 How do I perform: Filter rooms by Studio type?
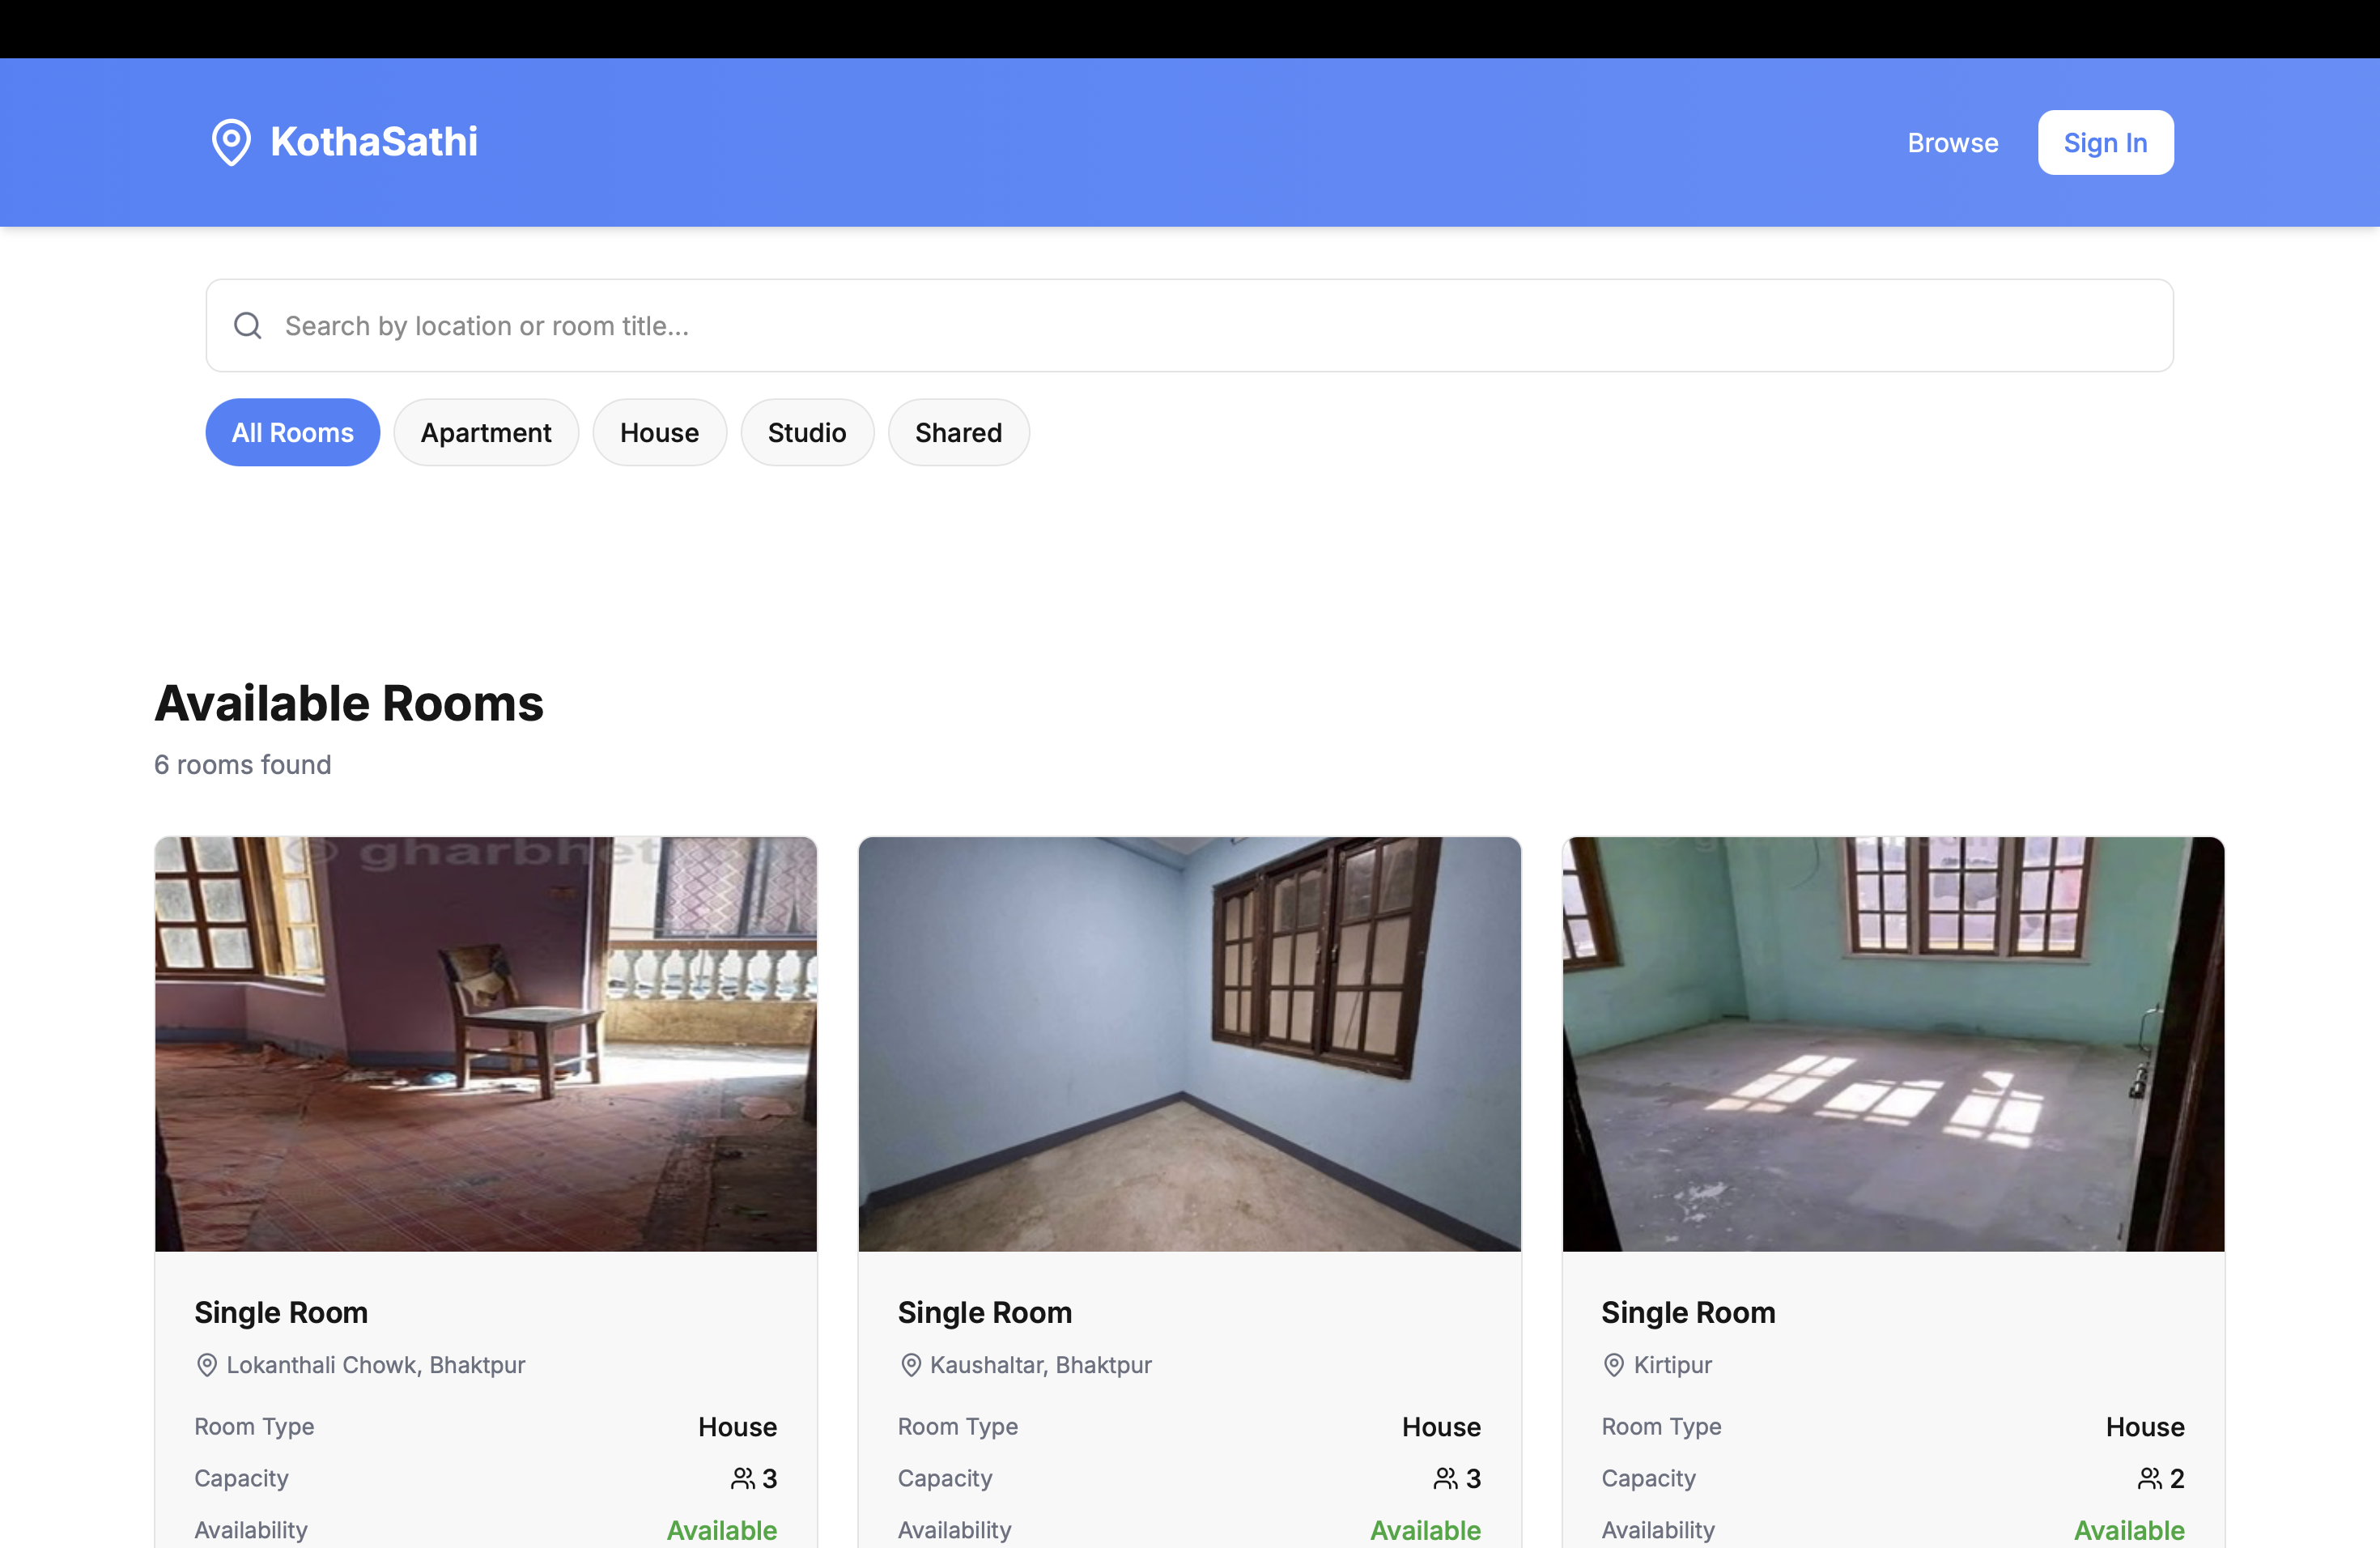807,432
